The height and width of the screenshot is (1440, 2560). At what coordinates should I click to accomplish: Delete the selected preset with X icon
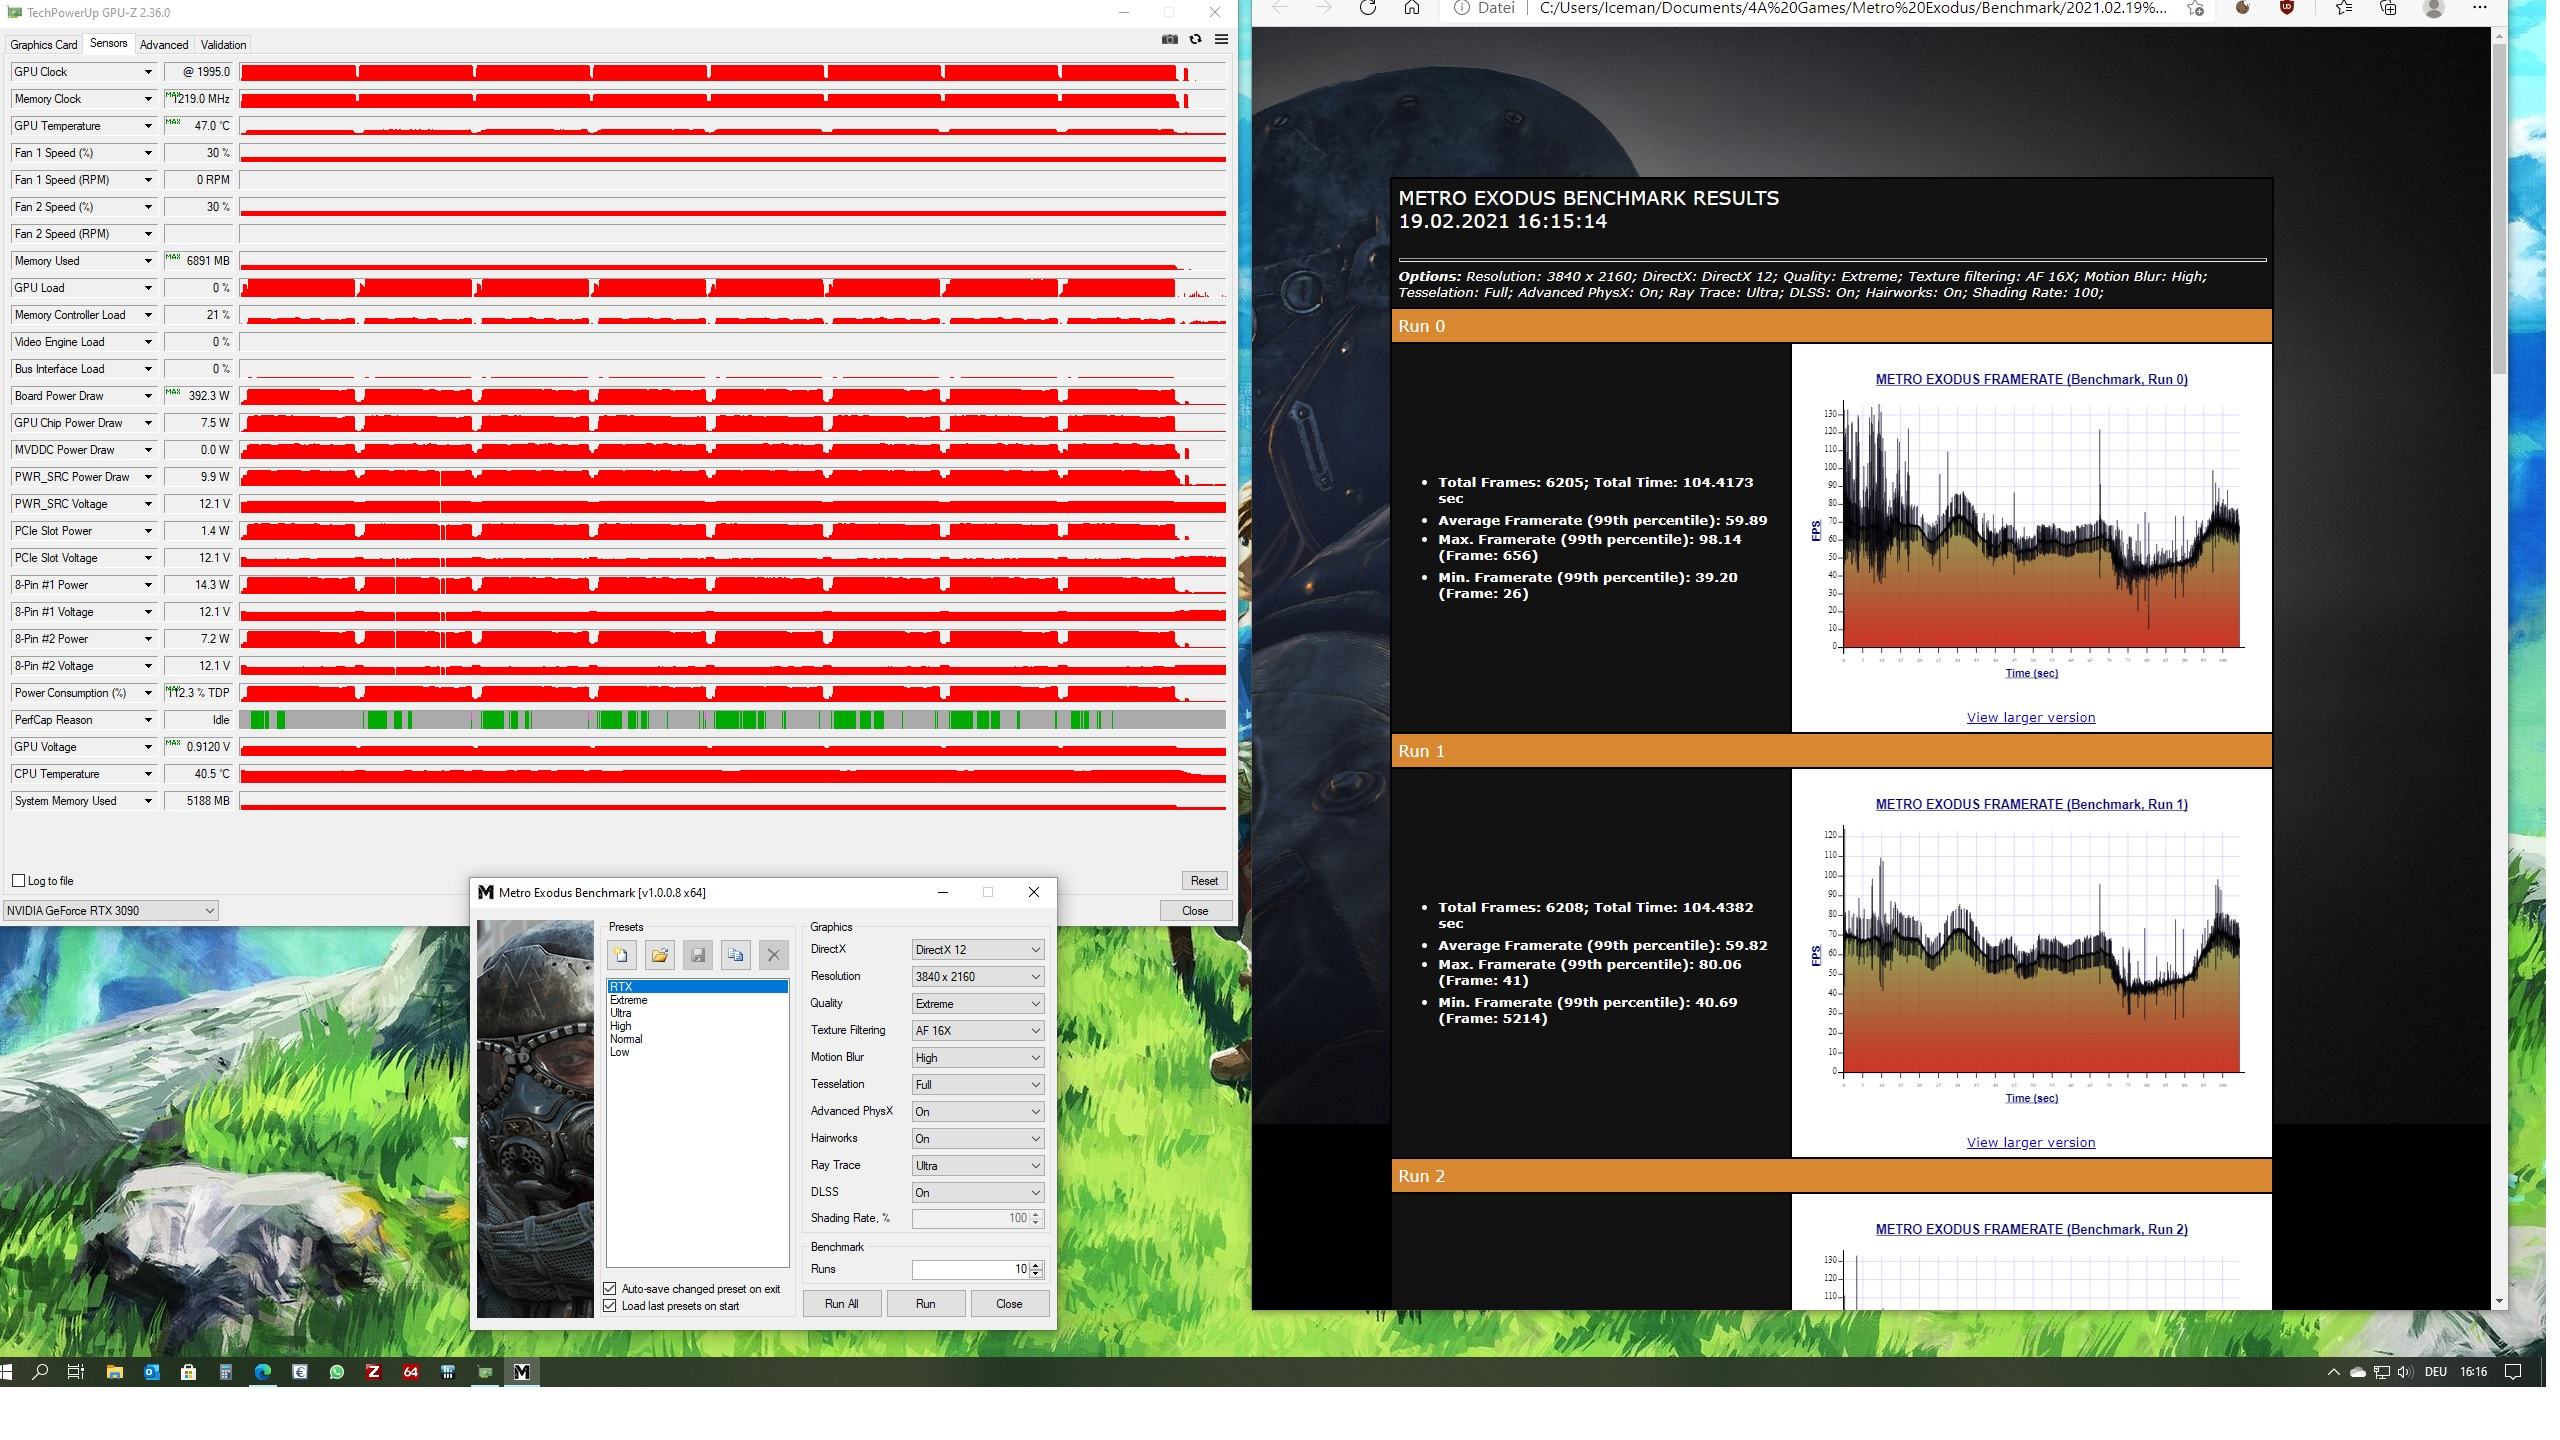pyautogui.click(x=773, y=955)
